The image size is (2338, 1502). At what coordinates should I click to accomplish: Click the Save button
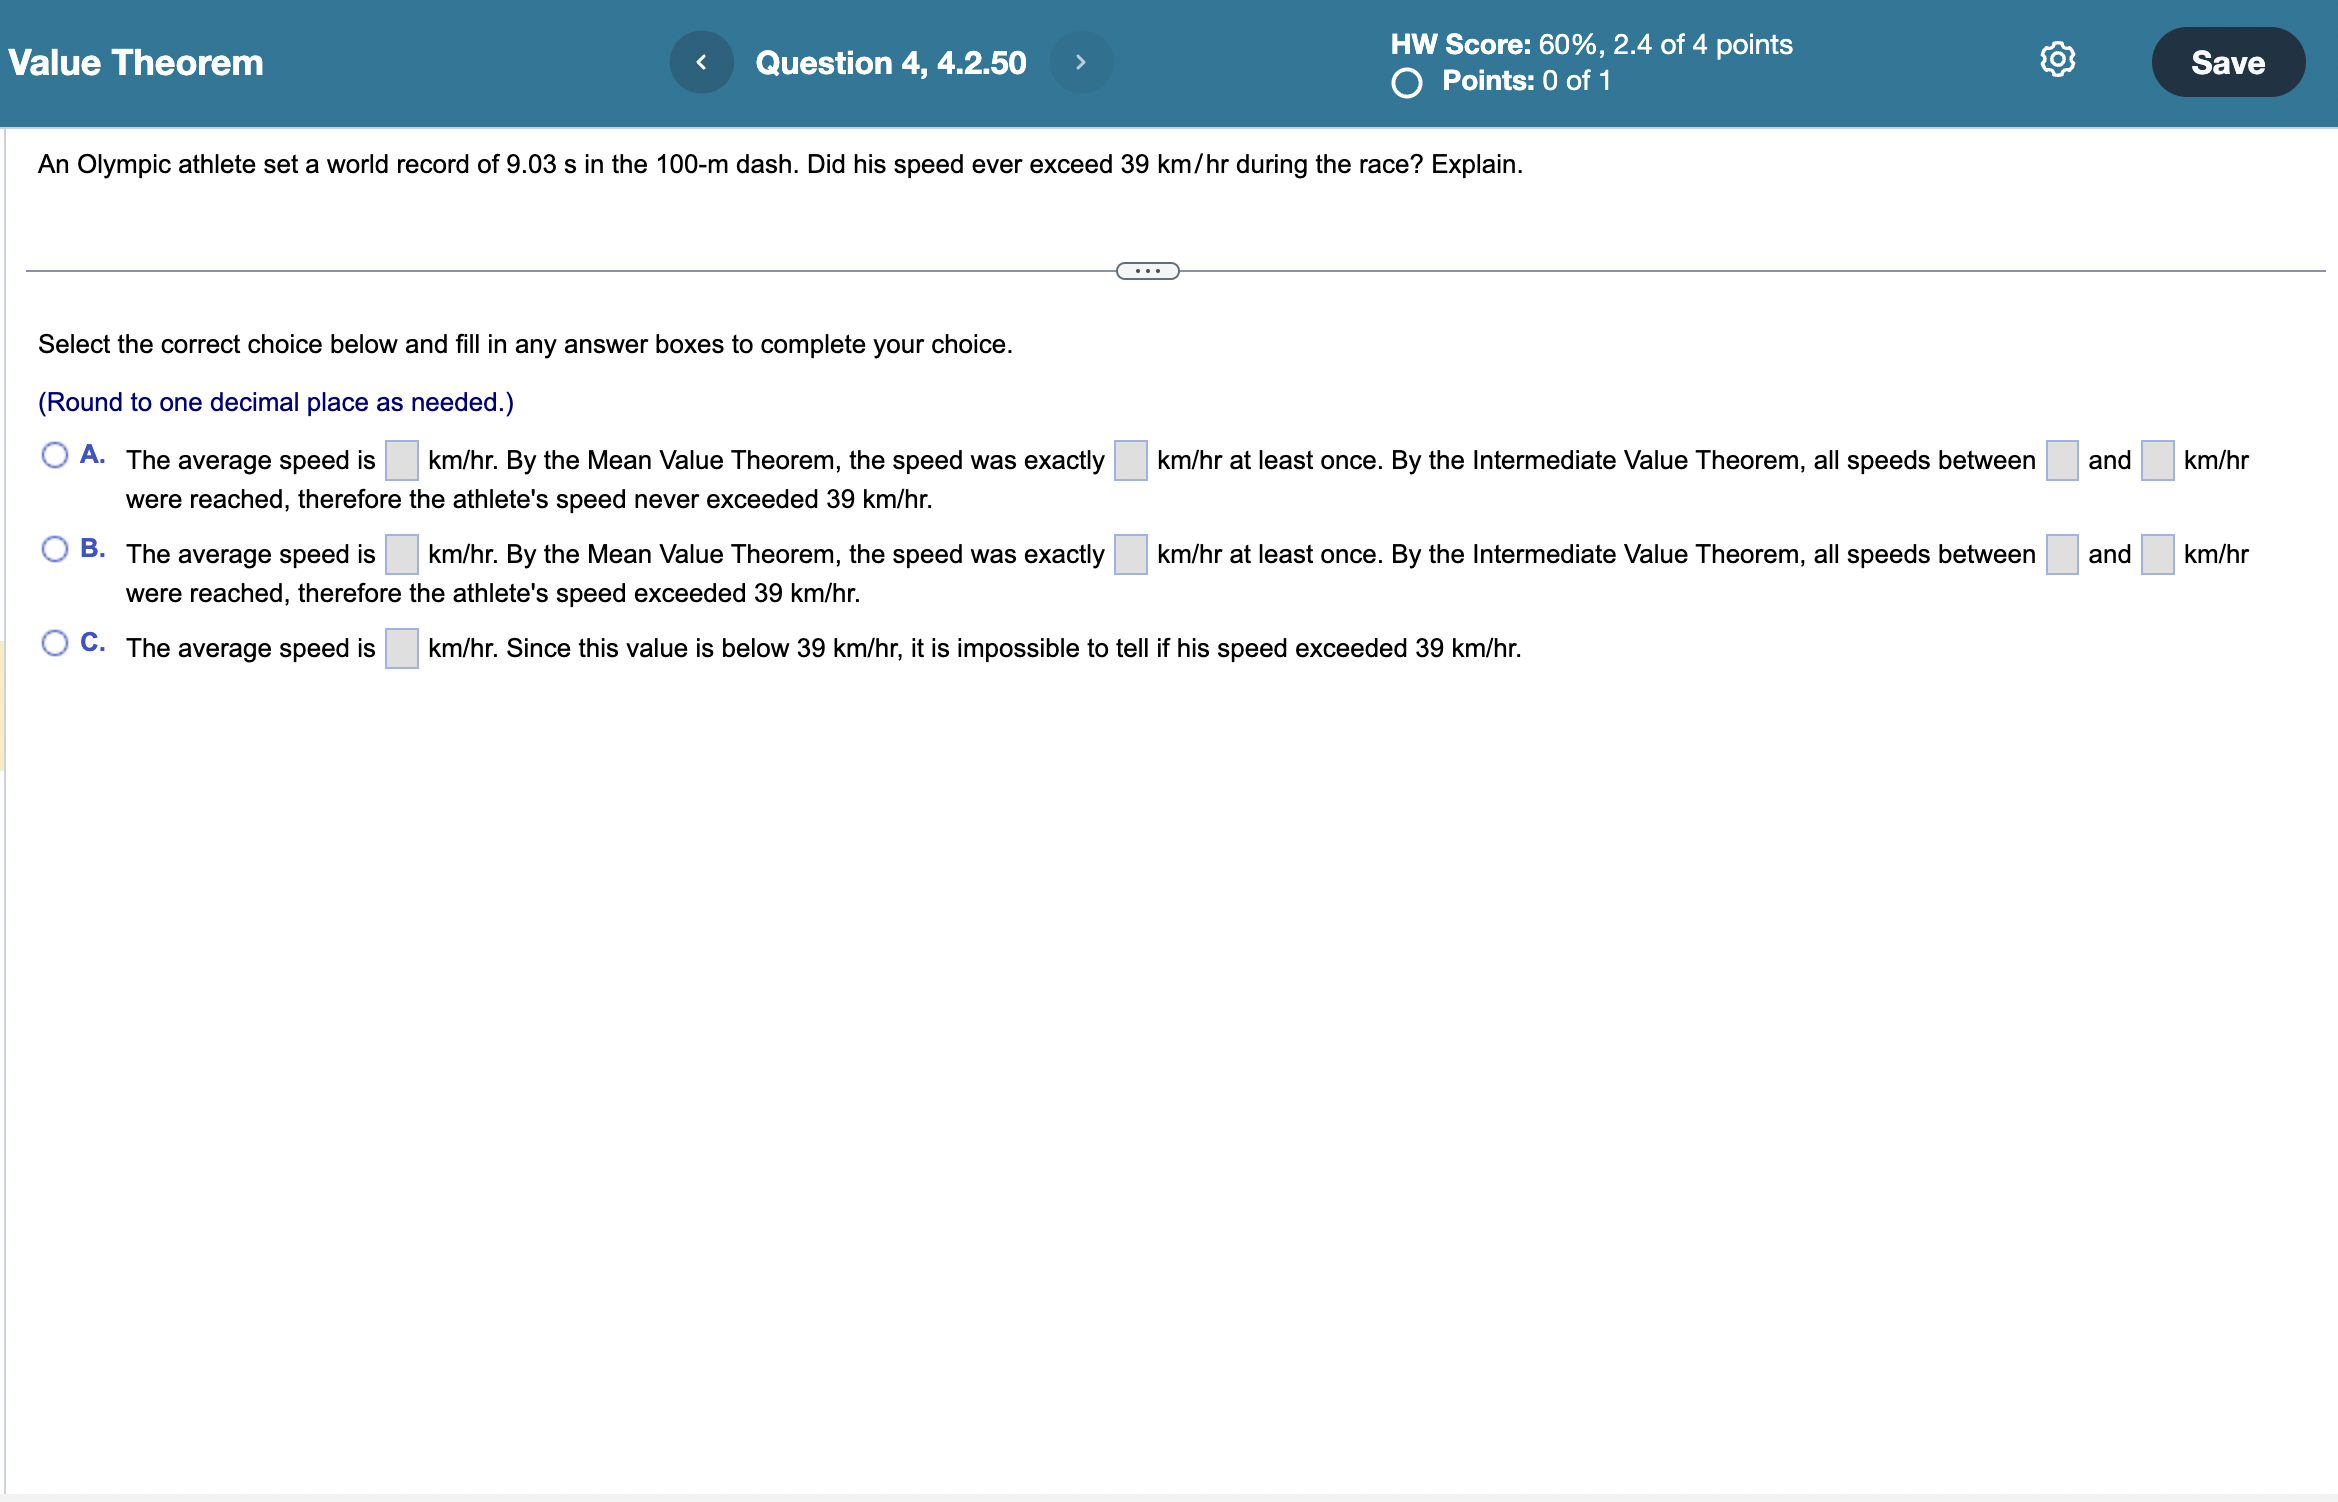coord(2227,62)
